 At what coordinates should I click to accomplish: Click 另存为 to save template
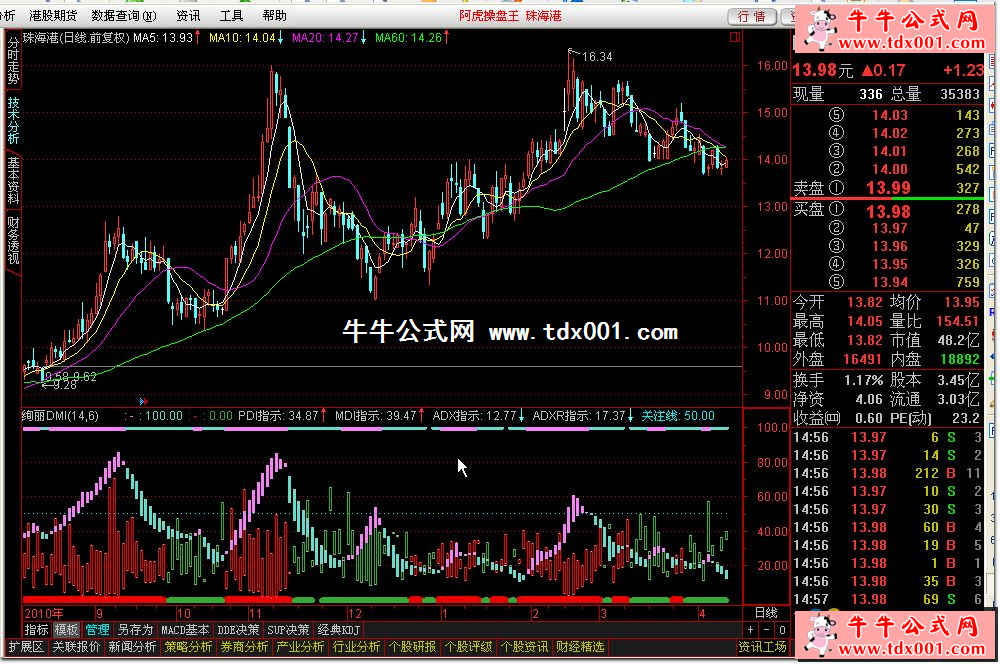[x=135, y=630]
